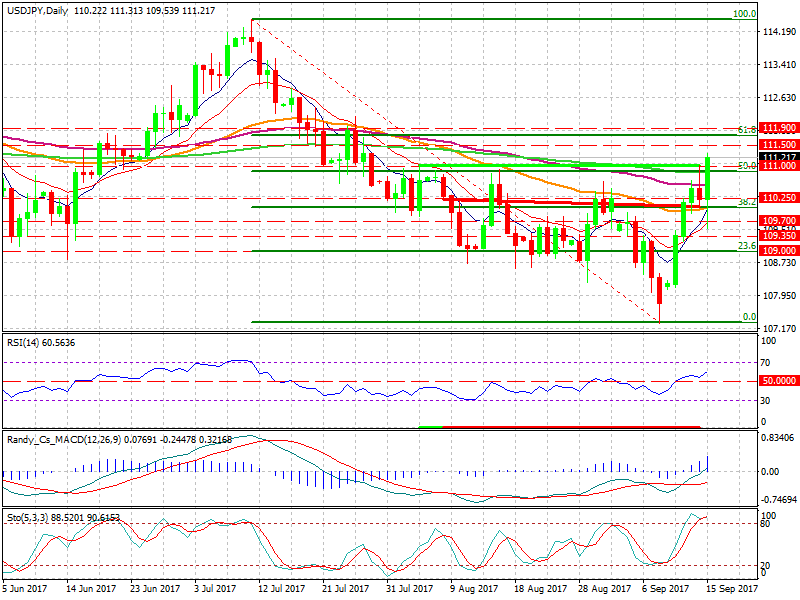Viewport: 800px width, 600px height.
Task: Click the 5 Jun 2017 date marker
Action: click(25, 590)
